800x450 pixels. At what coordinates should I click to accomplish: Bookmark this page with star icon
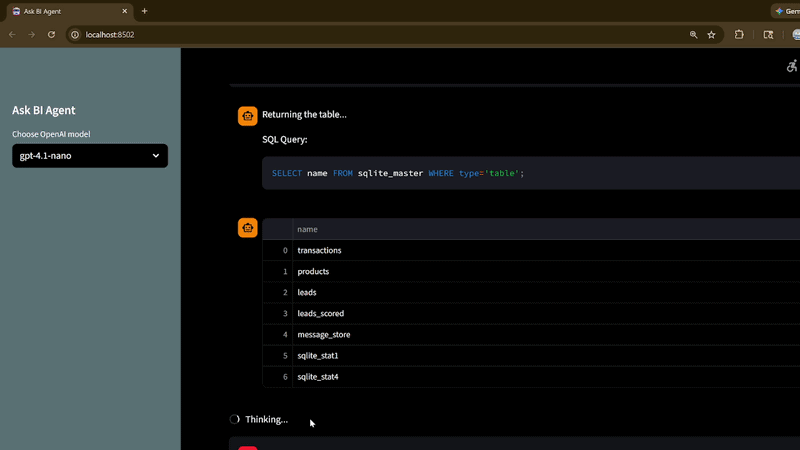click(711, 34)
